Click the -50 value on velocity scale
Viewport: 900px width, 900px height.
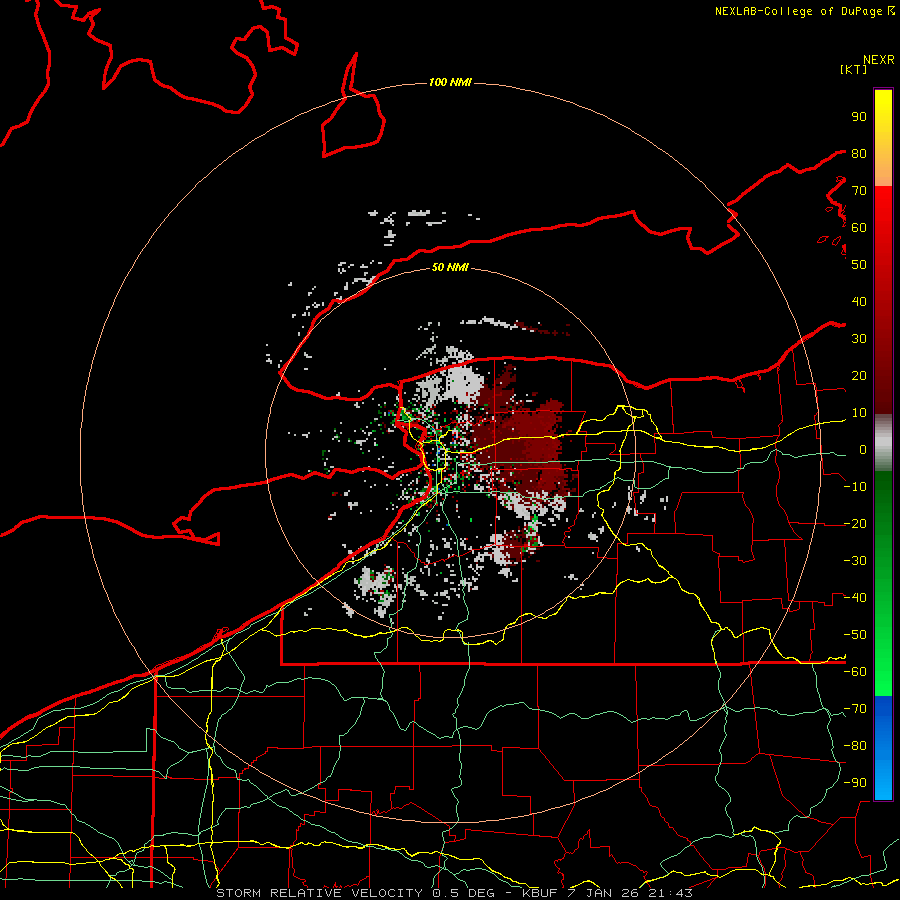pos(855,635)
